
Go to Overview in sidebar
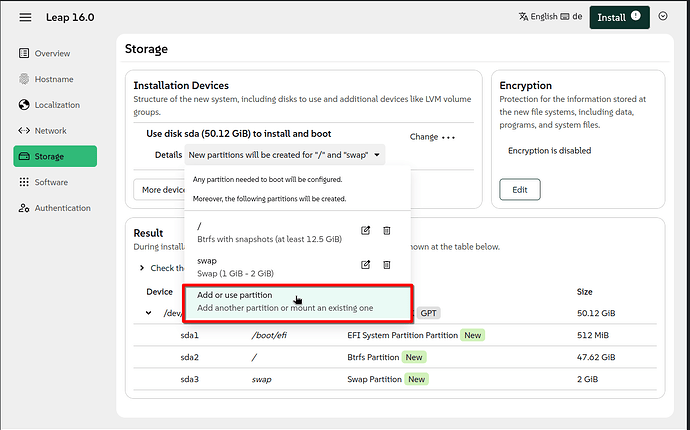(x=51, y=53)
